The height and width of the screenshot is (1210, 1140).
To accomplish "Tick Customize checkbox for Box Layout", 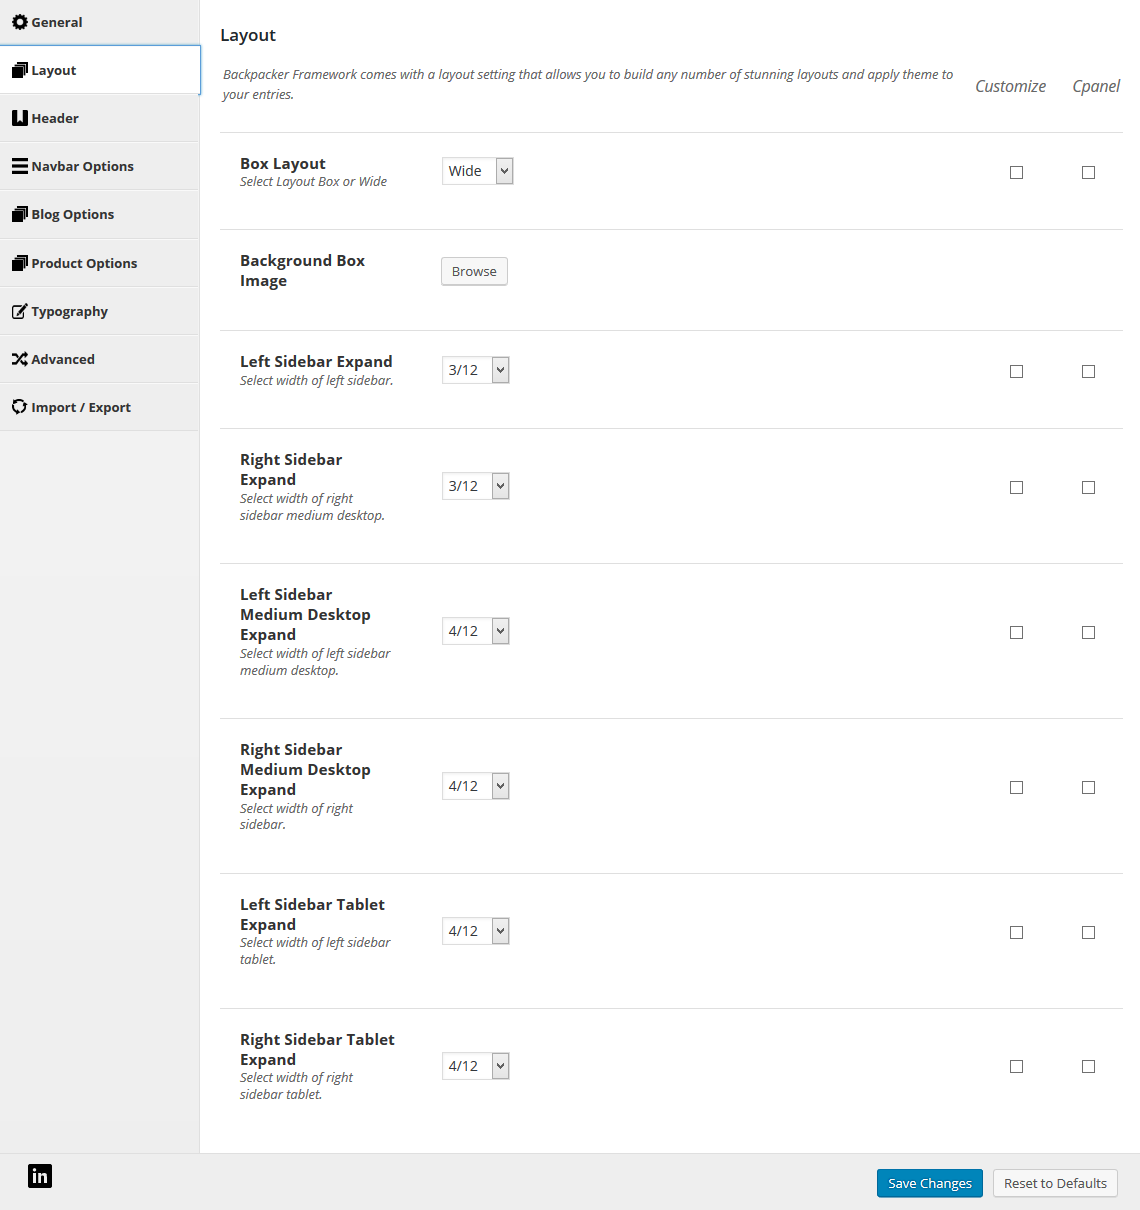I will (1016, 172).
